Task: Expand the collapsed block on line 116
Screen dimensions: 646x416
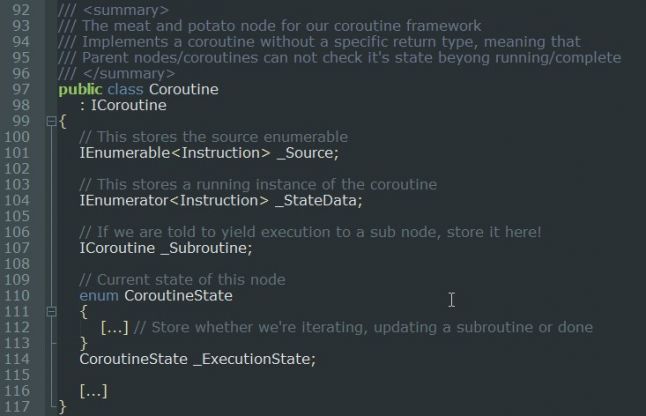Action: 93,391
